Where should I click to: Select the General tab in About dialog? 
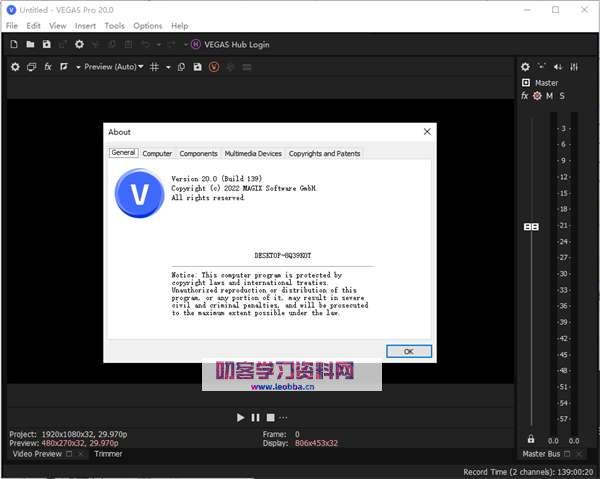123,153
